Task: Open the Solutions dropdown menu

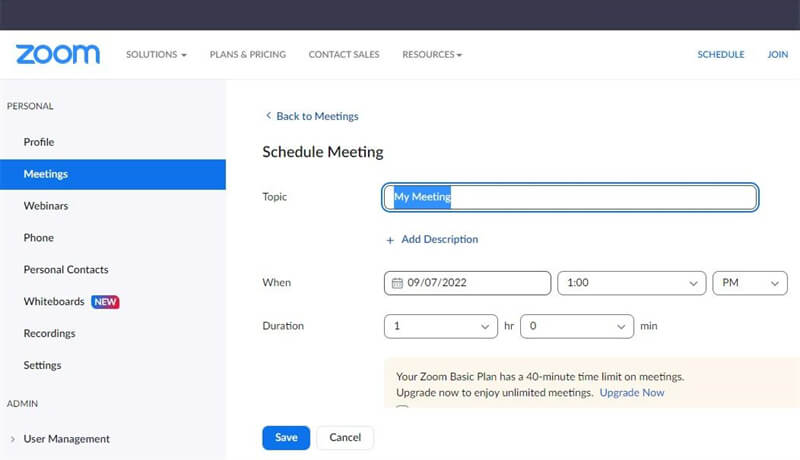Action: click(156, 54)
